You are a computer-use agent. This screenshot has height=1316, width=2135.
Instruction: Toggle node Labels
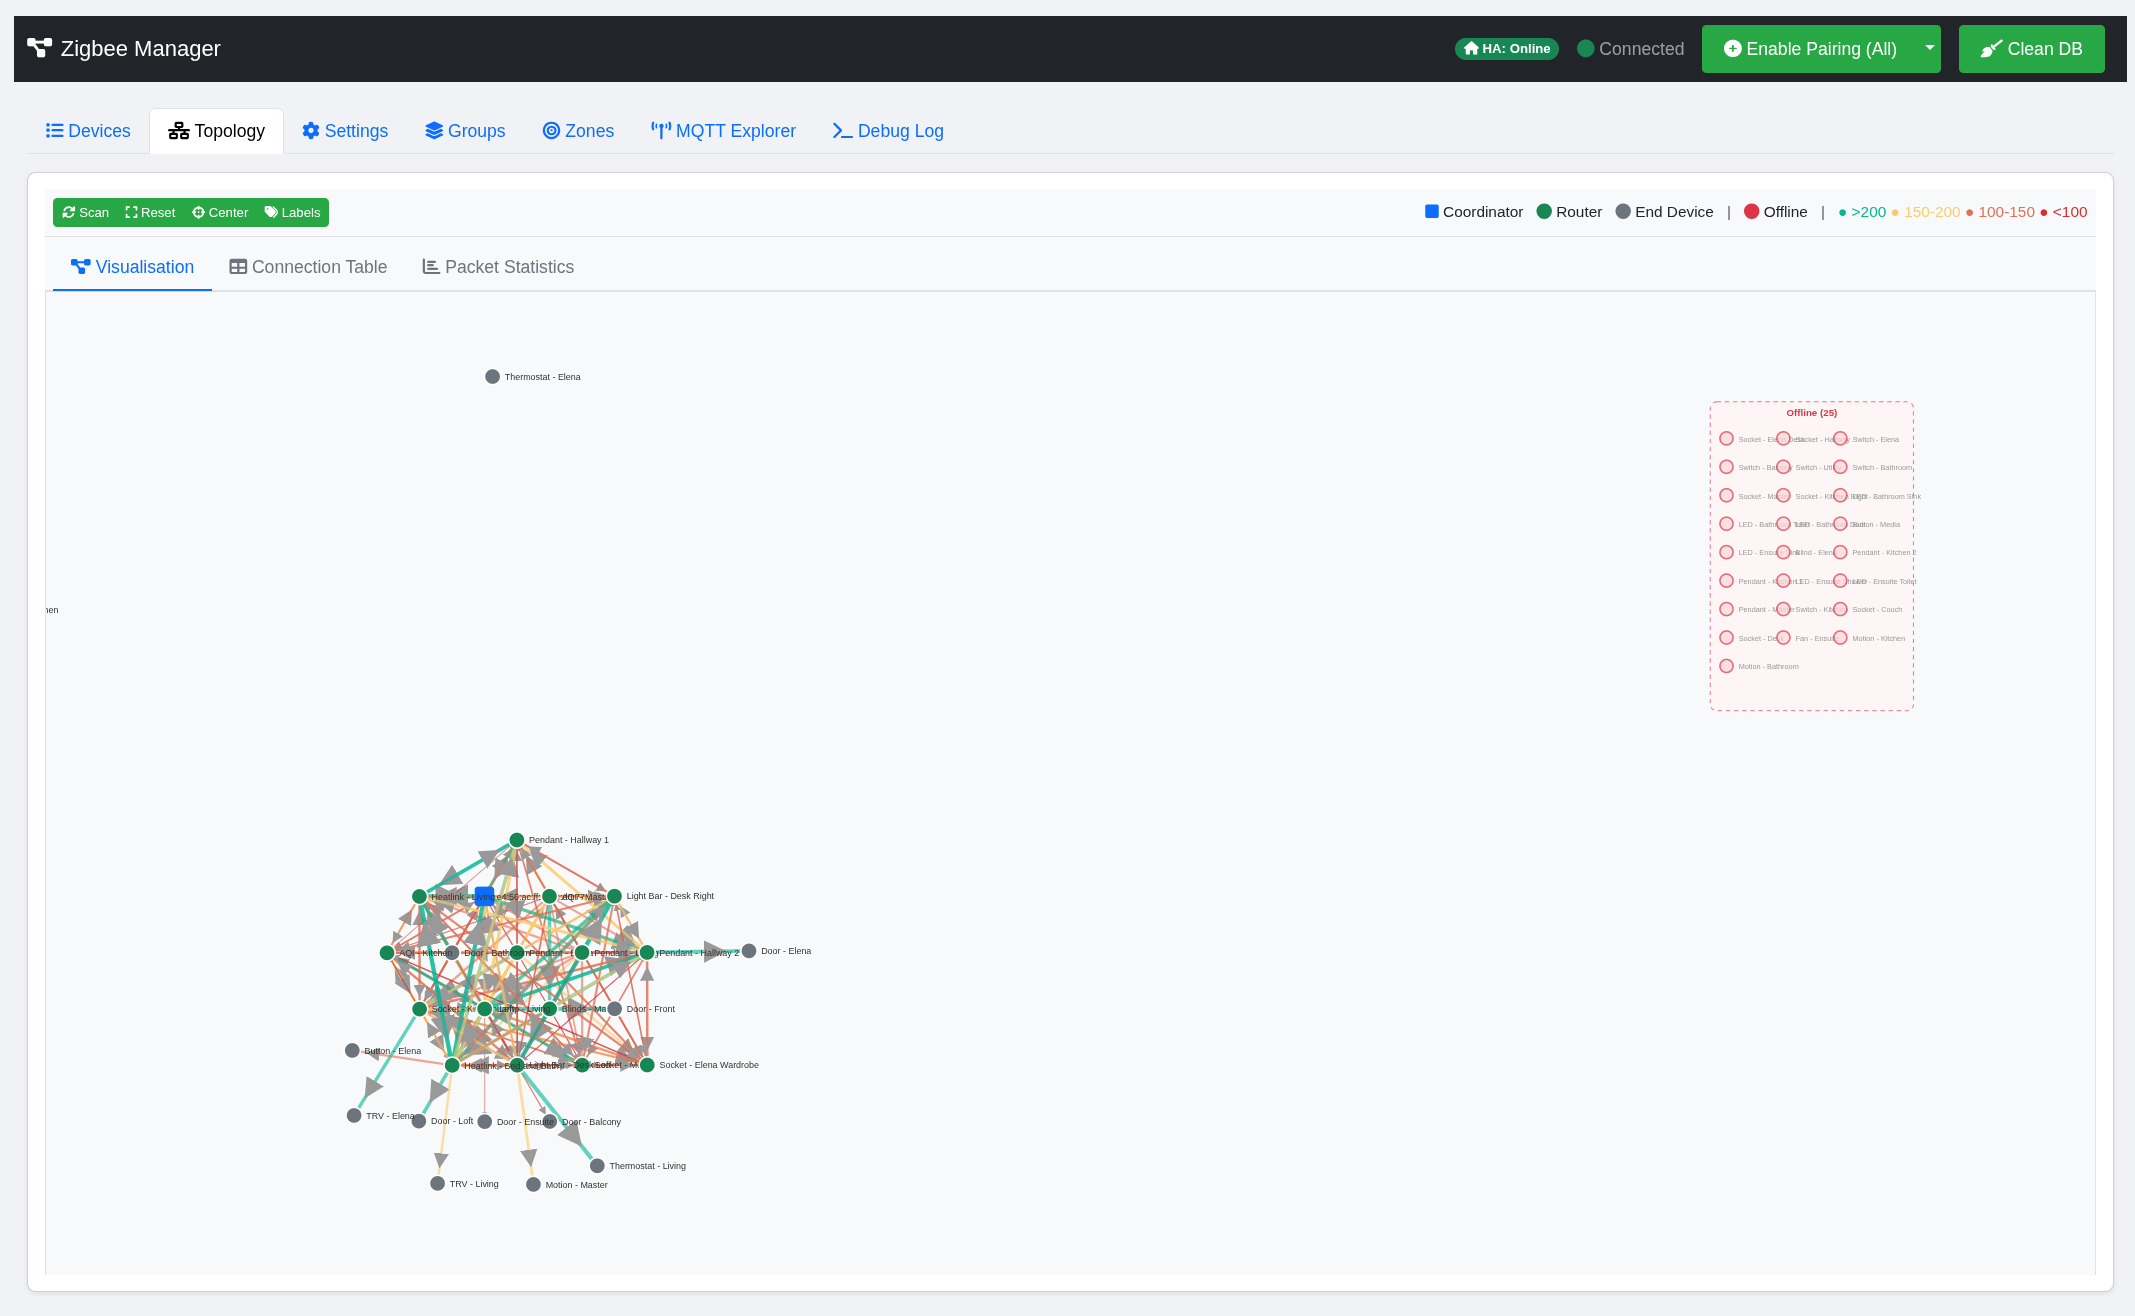pyautogui.click(x=292, y=213)
